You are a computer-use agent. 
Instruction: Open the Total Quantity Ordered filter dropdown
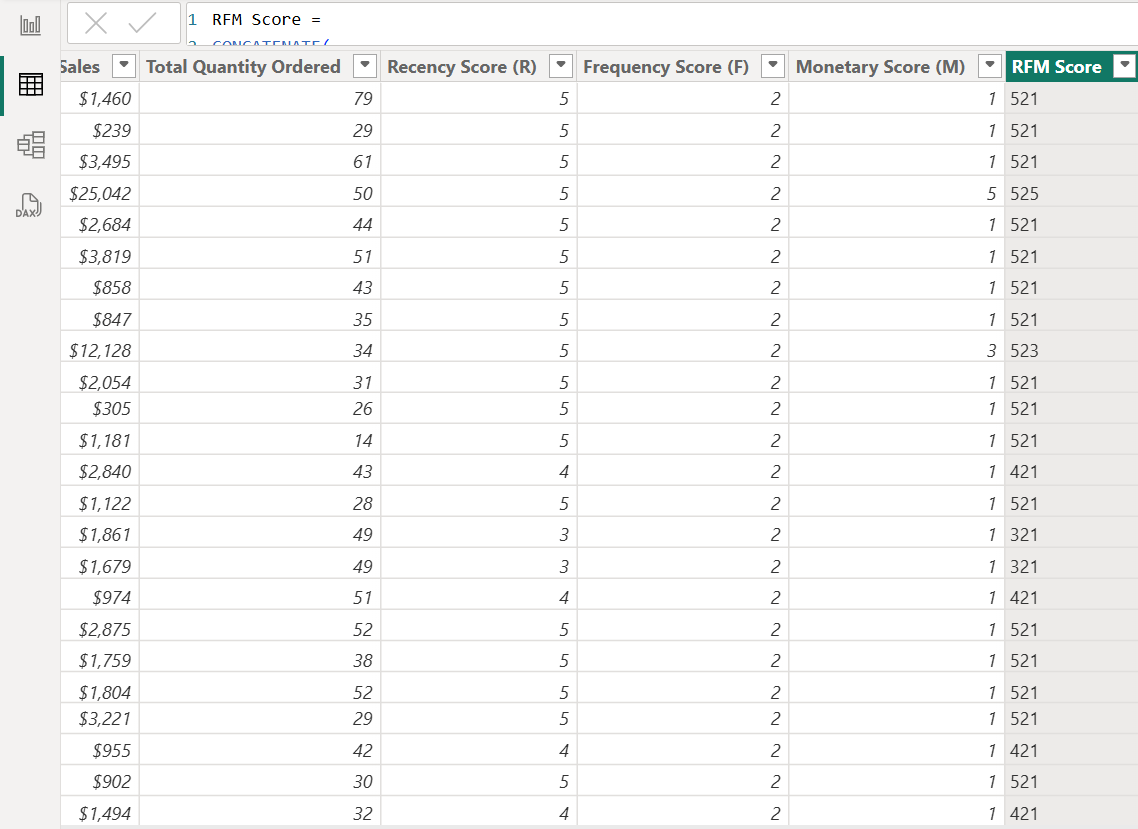365,65
